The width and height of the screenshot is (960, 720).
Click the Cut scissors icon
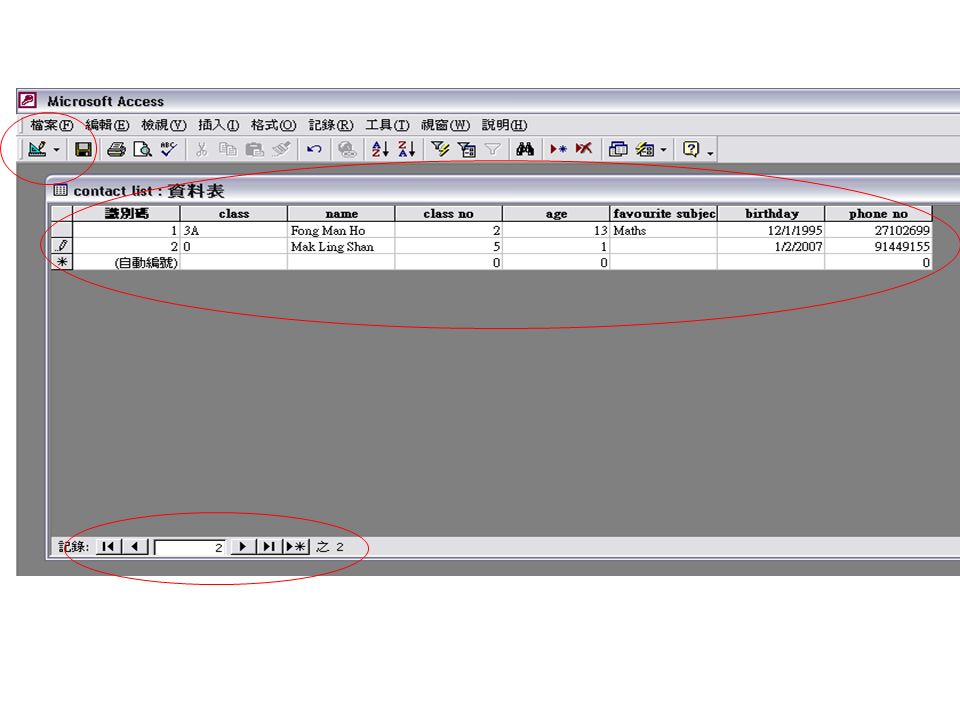(201, 149)
